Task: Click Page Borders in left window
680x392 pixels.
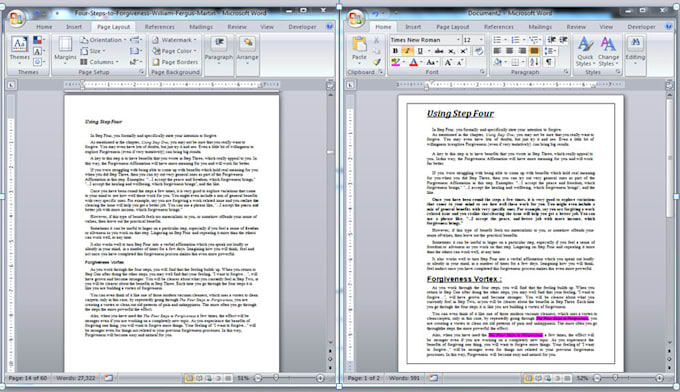Action: [175, 62]
